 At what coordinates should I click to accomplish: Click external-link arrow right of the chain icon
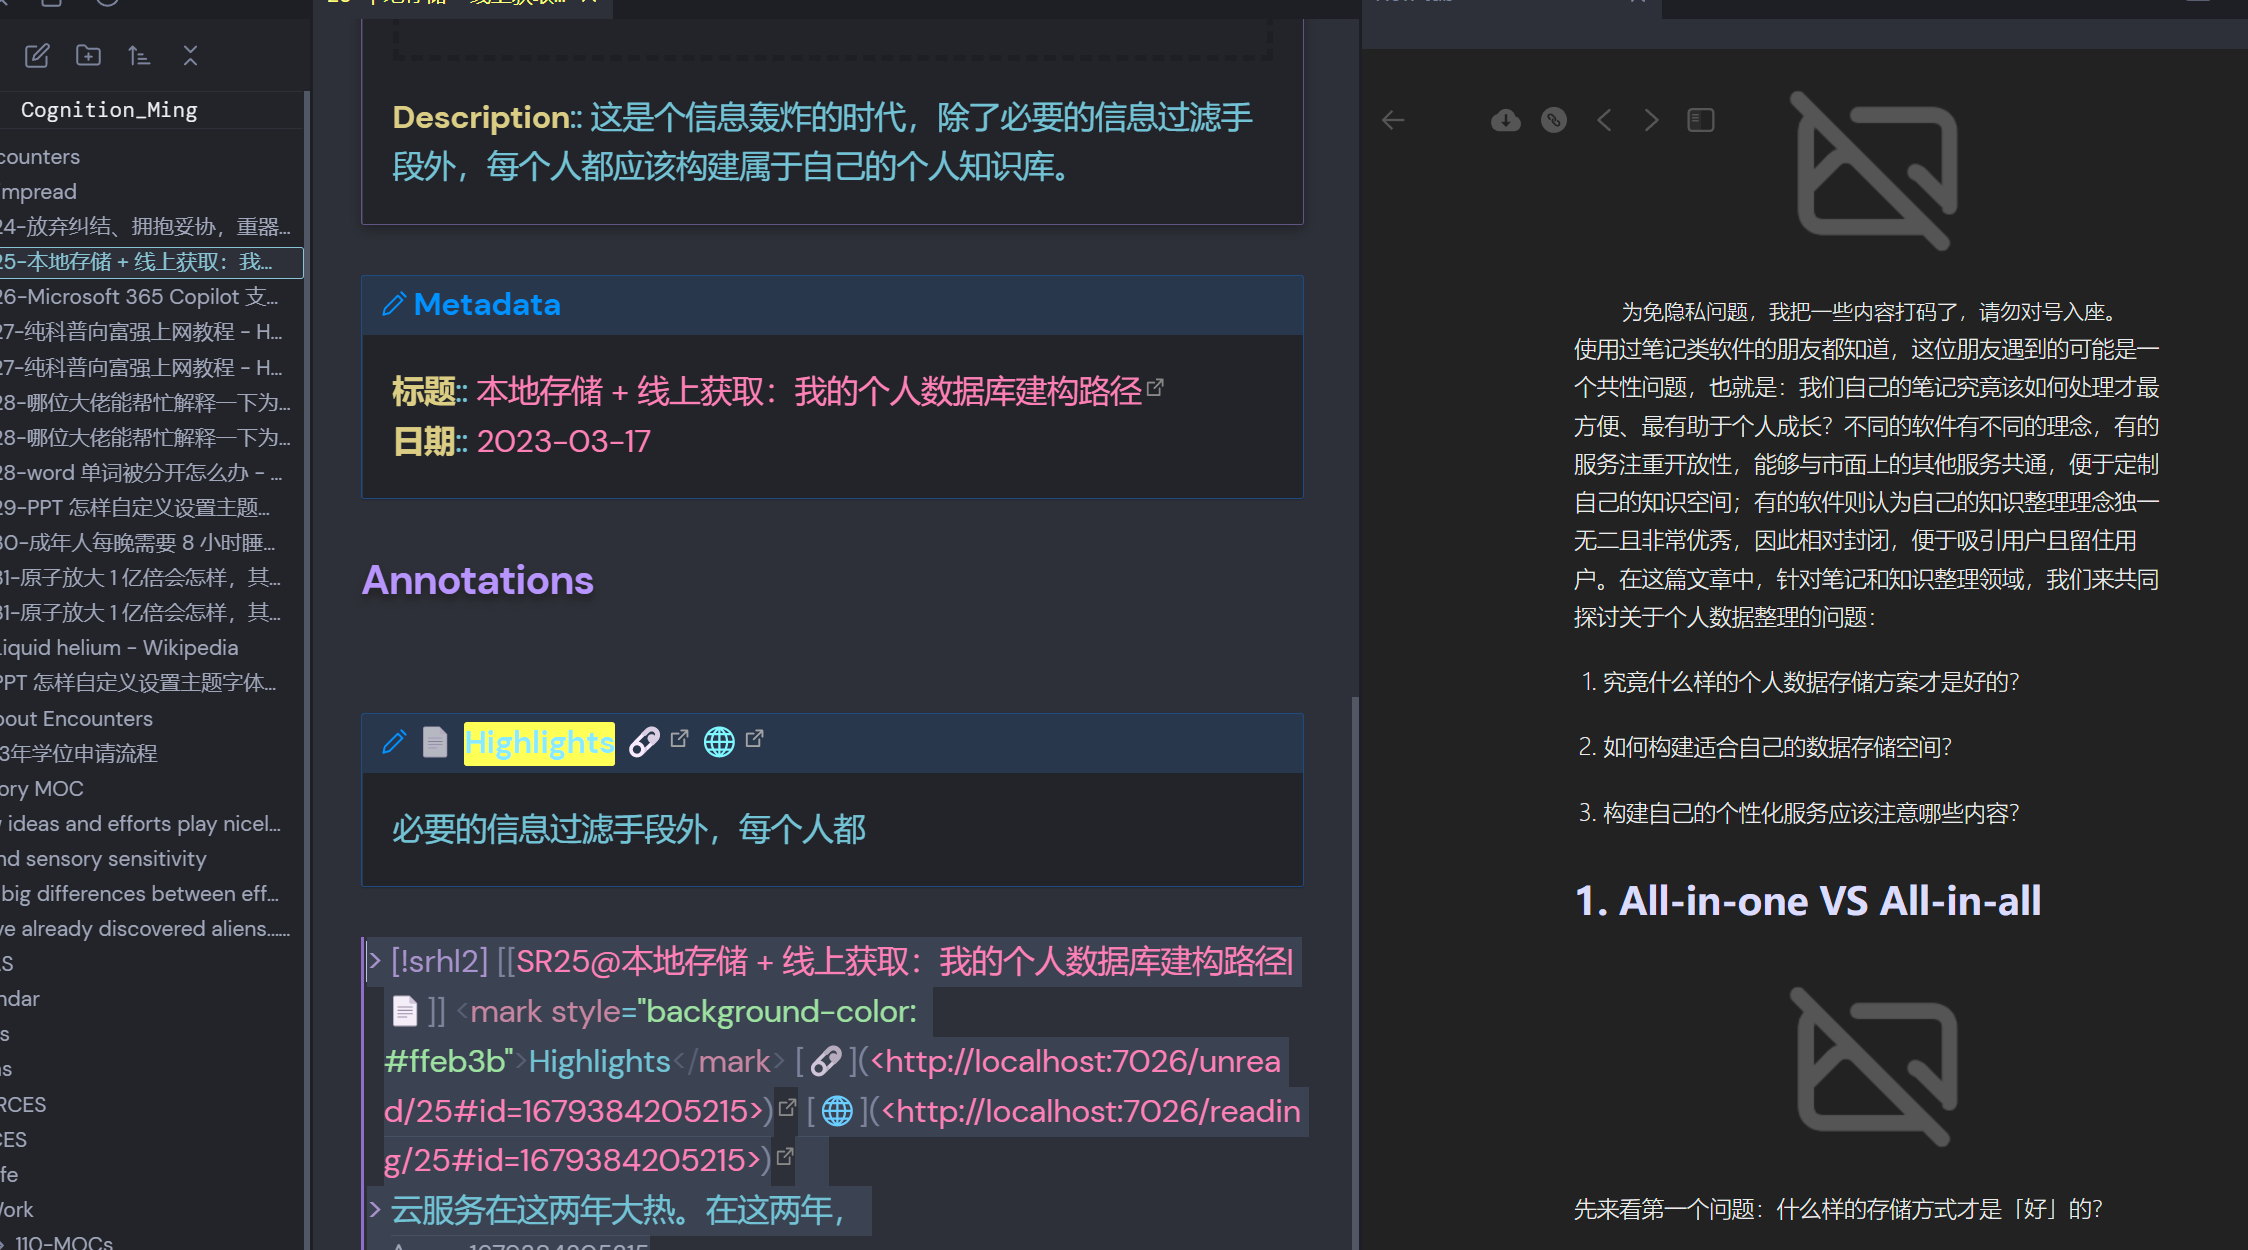(679, 738)
